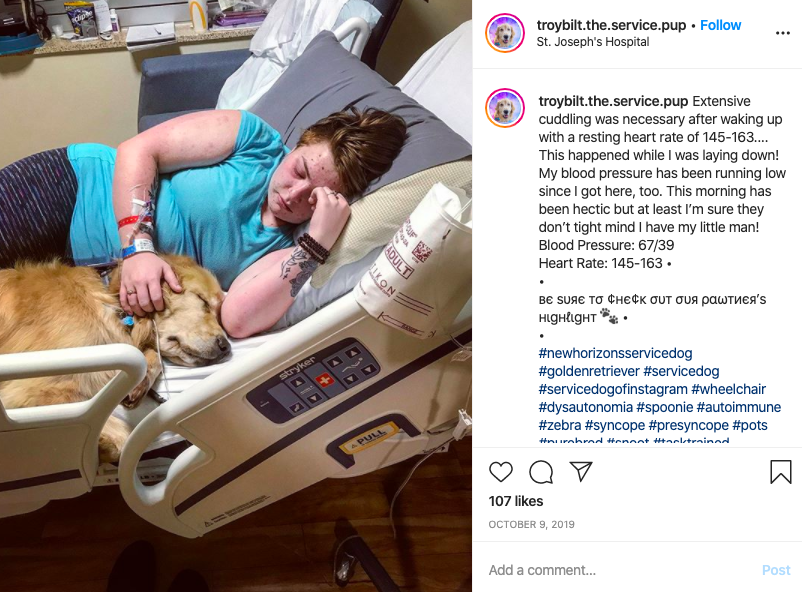Share post using the paper plane icon
The width and height of the screenshot is (802, 592).
581,471
